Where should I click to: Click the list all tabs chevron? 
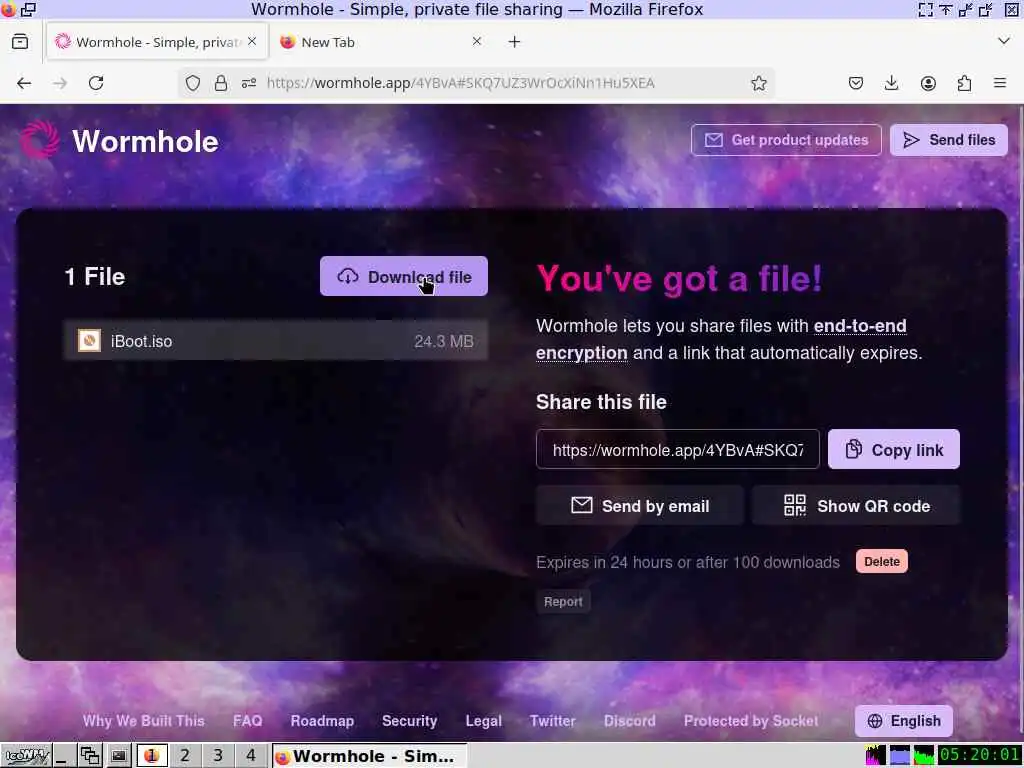1004,41
